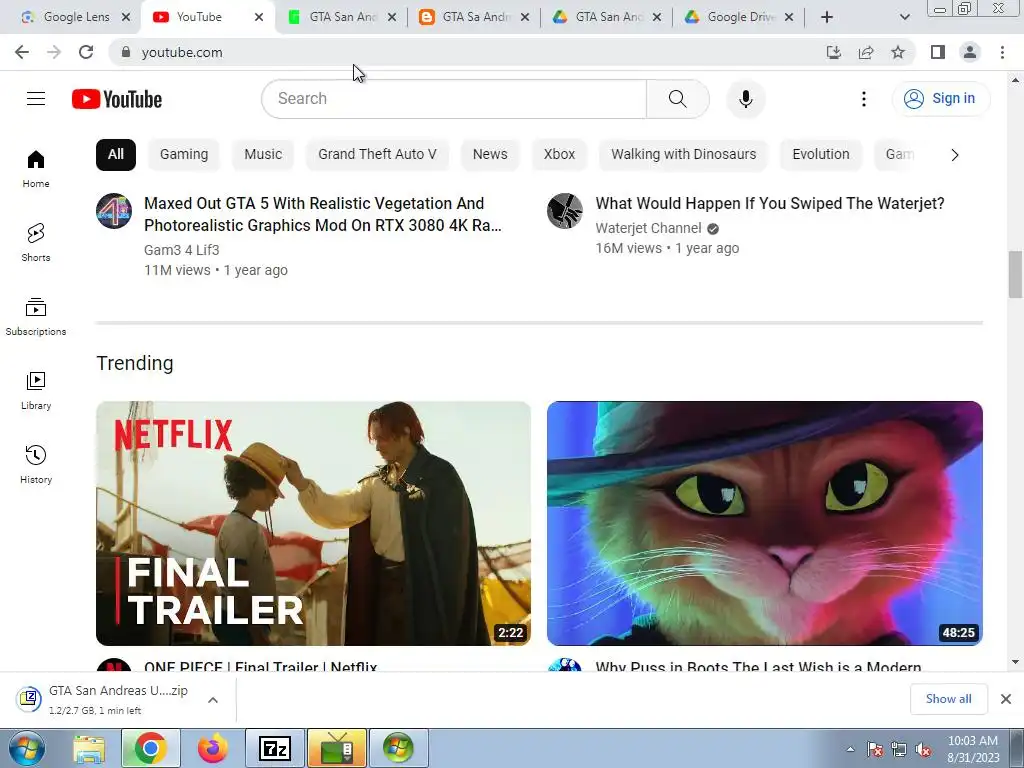The width and height of the screenshot is (1024, 768).
Task: Start voice search with the microphone
Action: point(745,99)
